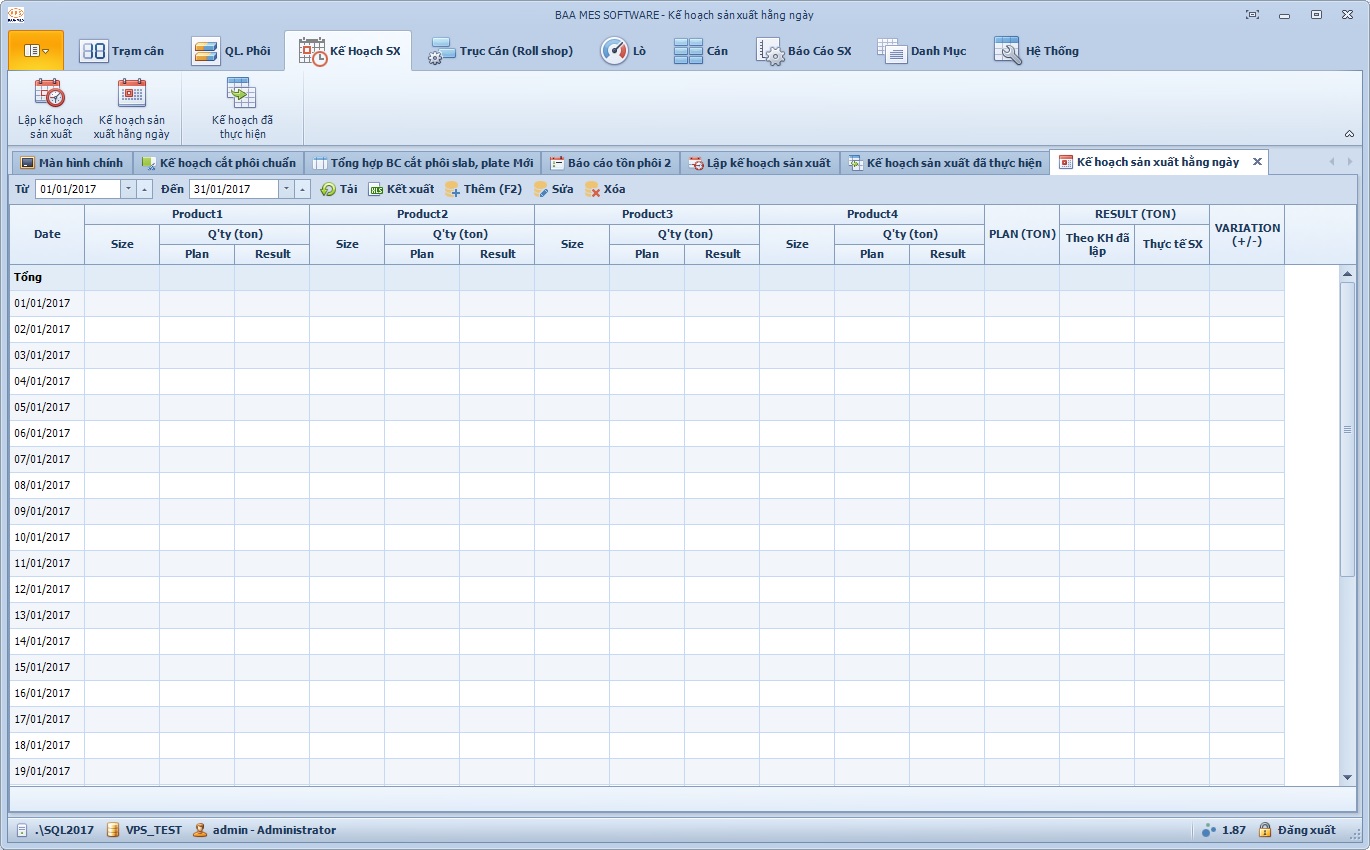
Task: Switch to the Báo Cáo SX ribbon tab
Action: tap(804, 51)
